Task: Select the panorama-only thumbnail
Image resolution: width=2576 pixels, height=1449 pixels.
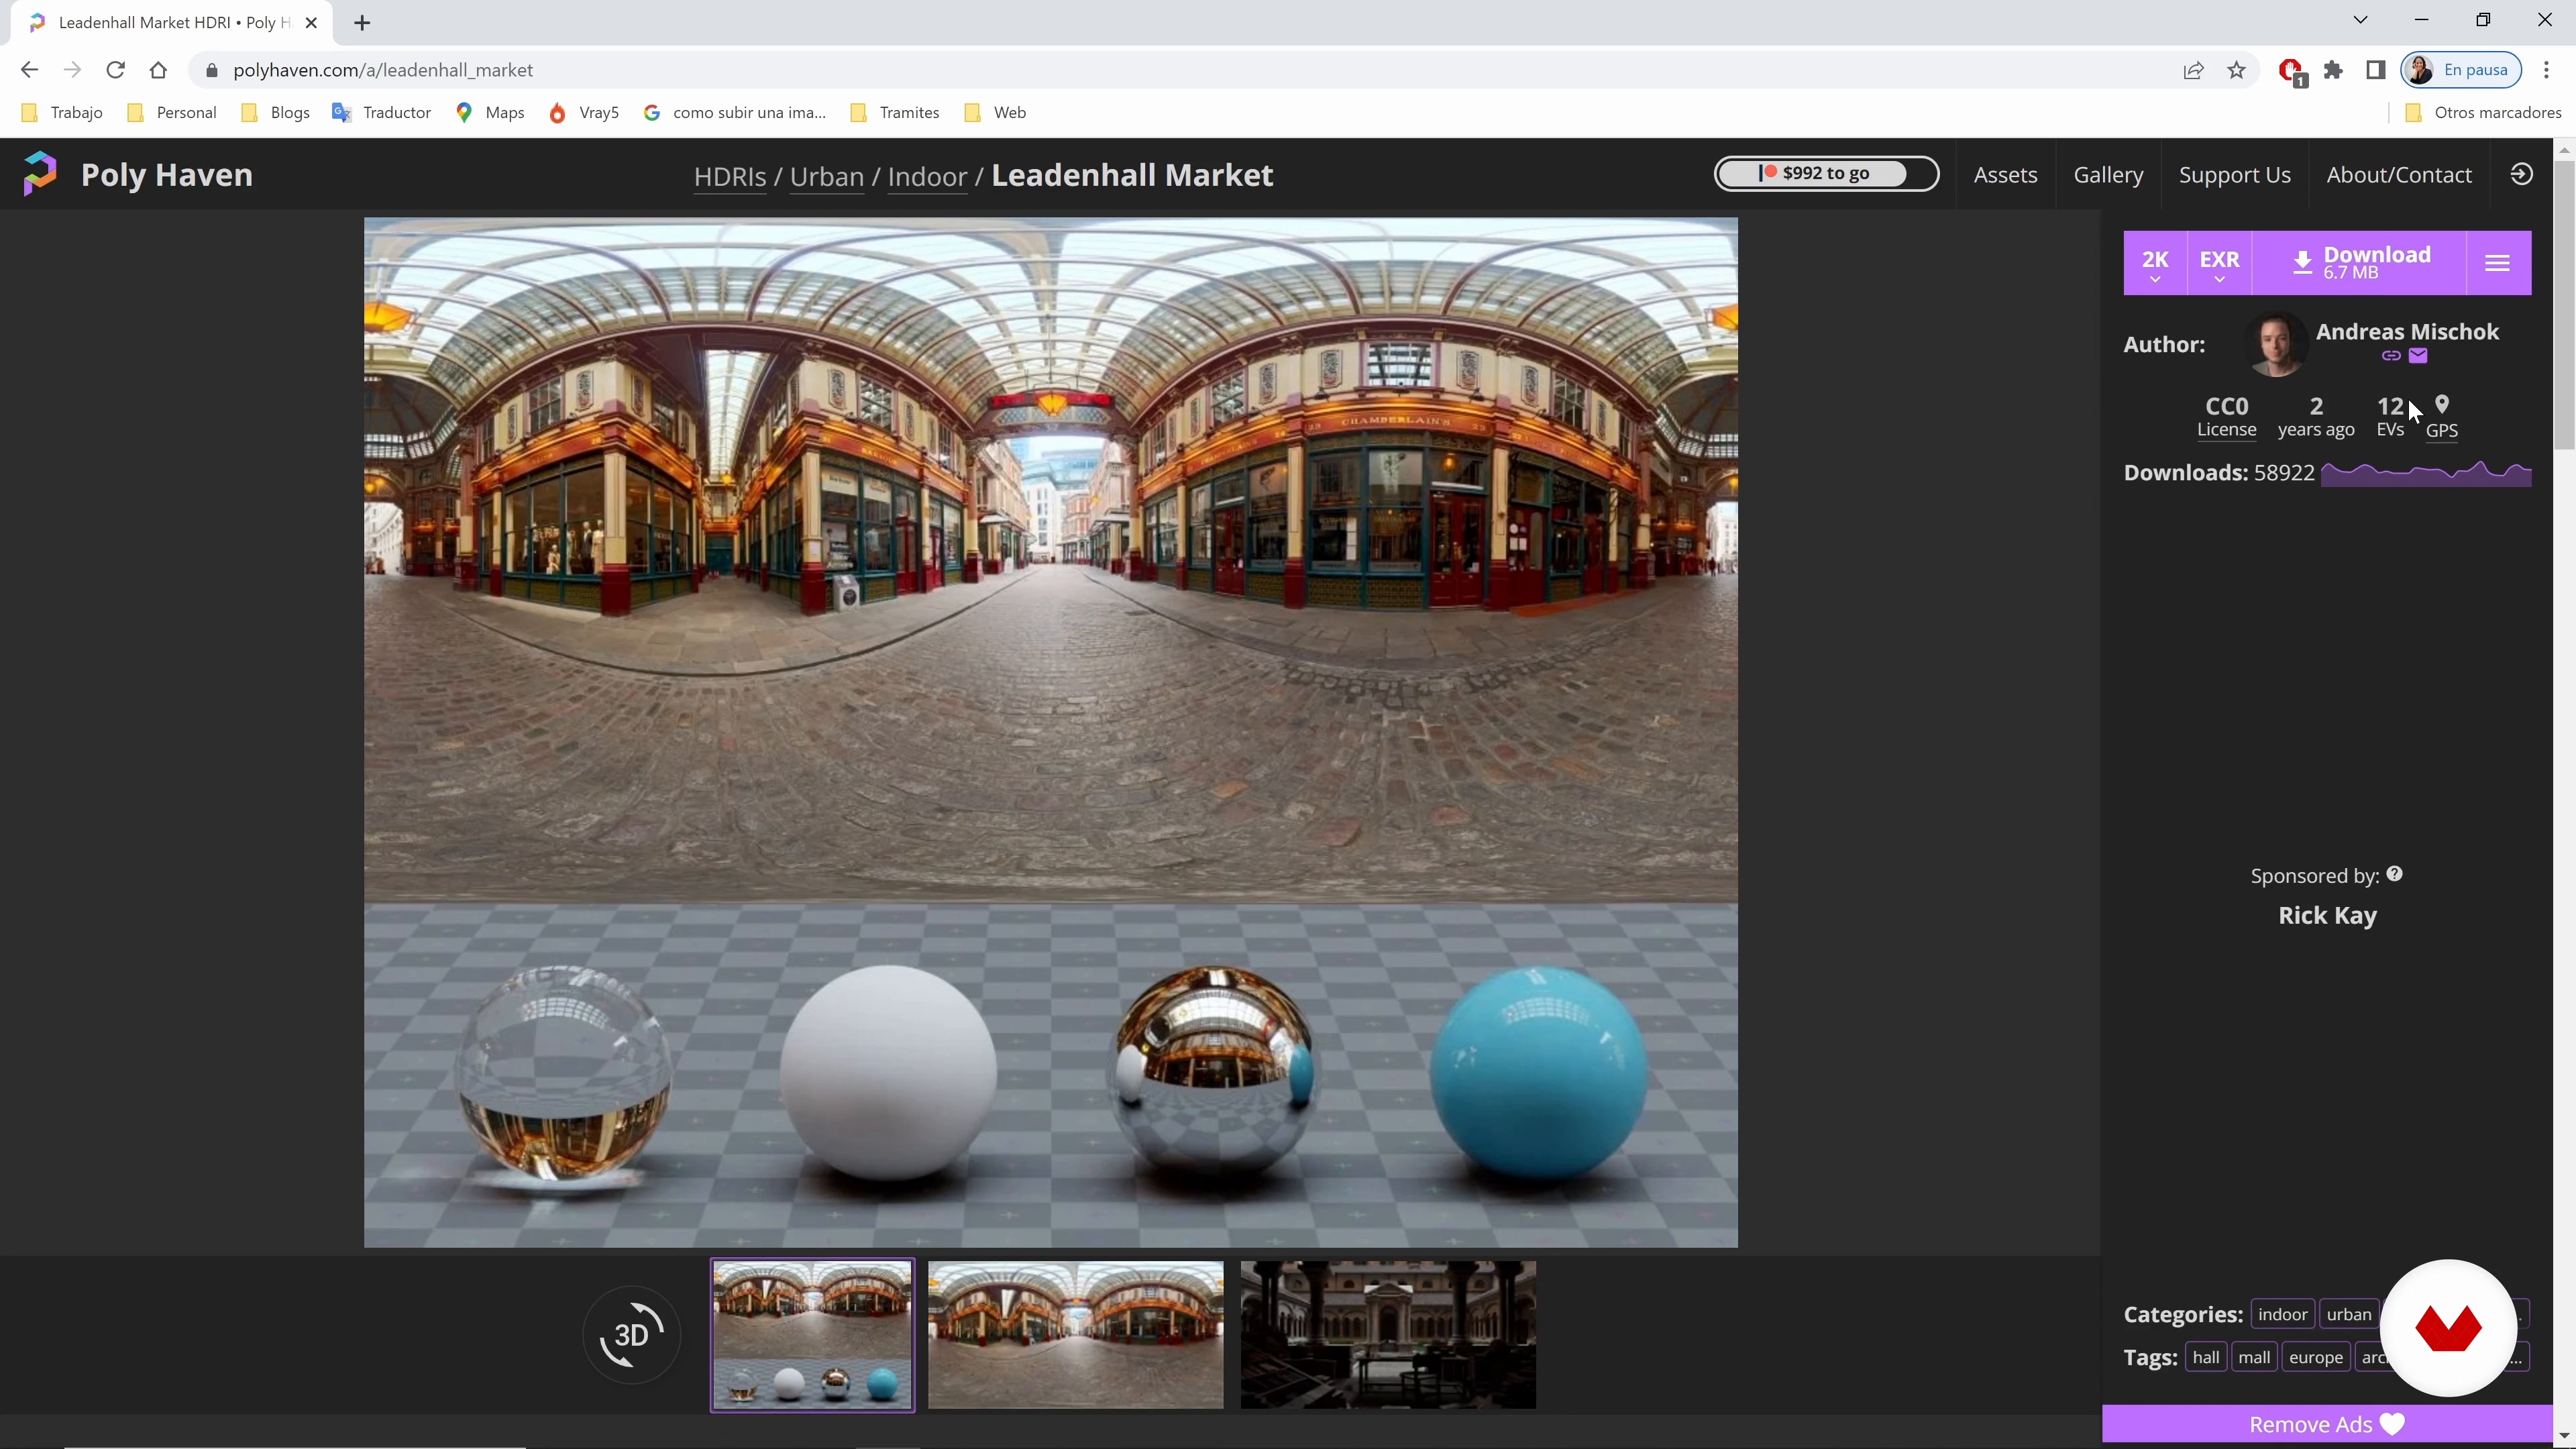Action: [x=1075, y=1335]
